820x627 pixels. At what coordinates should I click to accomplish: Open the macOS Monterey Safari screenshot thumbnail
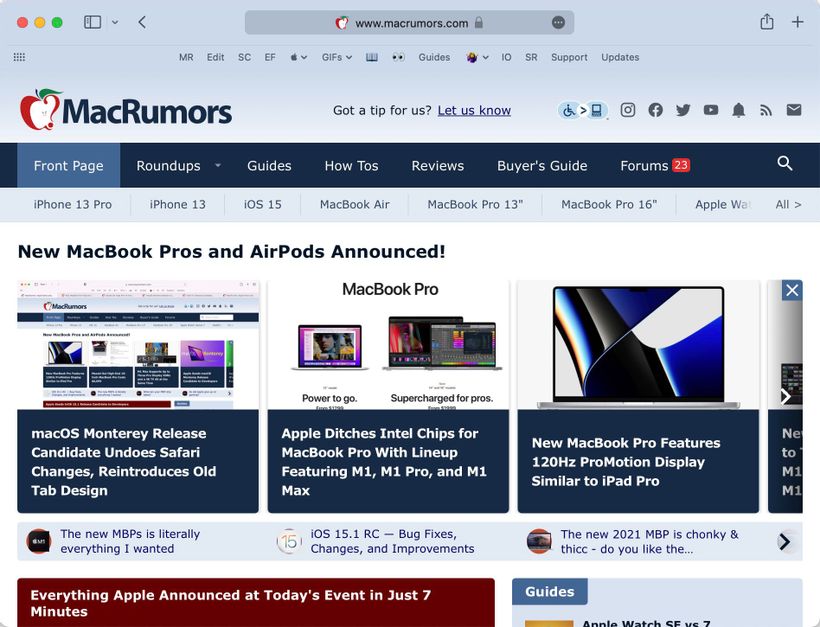138,345
